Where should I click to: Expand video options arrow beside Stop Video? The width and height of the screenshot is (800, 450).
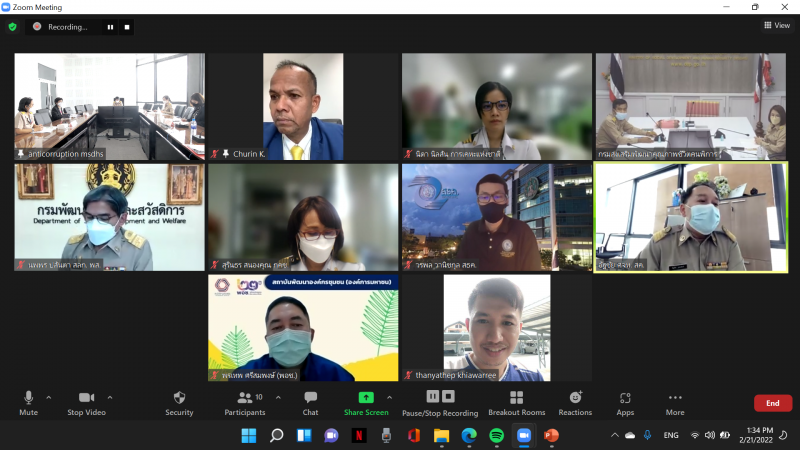[110, 397]
